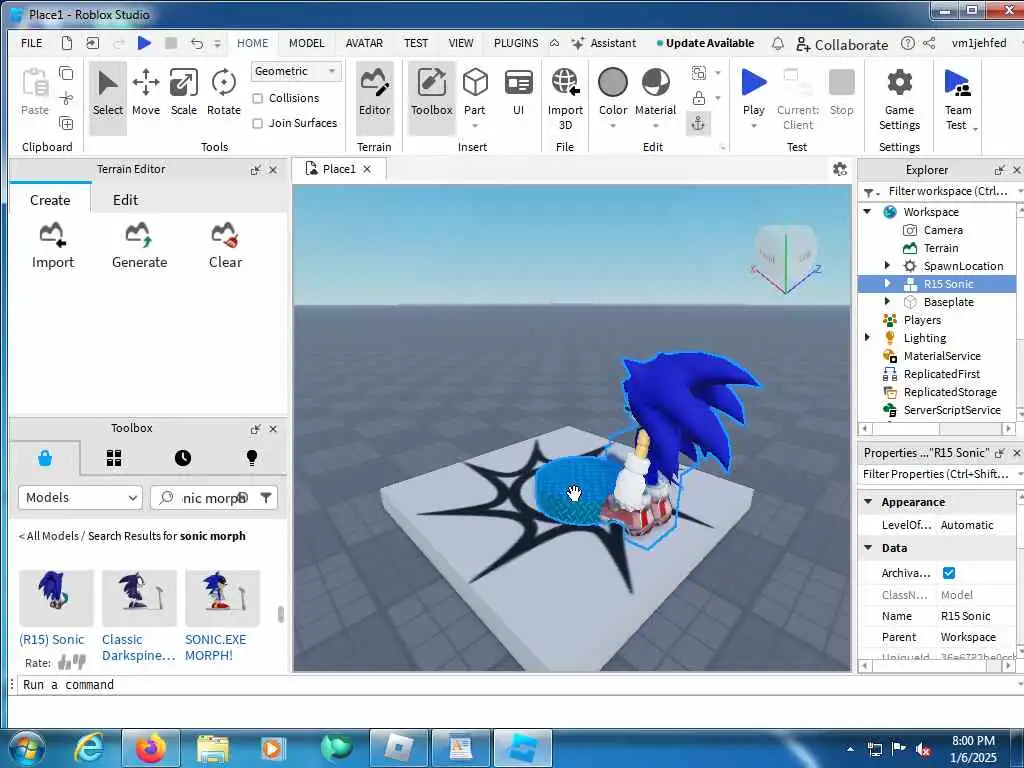Open SONIC.EXE MORPH! model link
This screenshot has width=1024, height=768.
click(x=215, y=647)
